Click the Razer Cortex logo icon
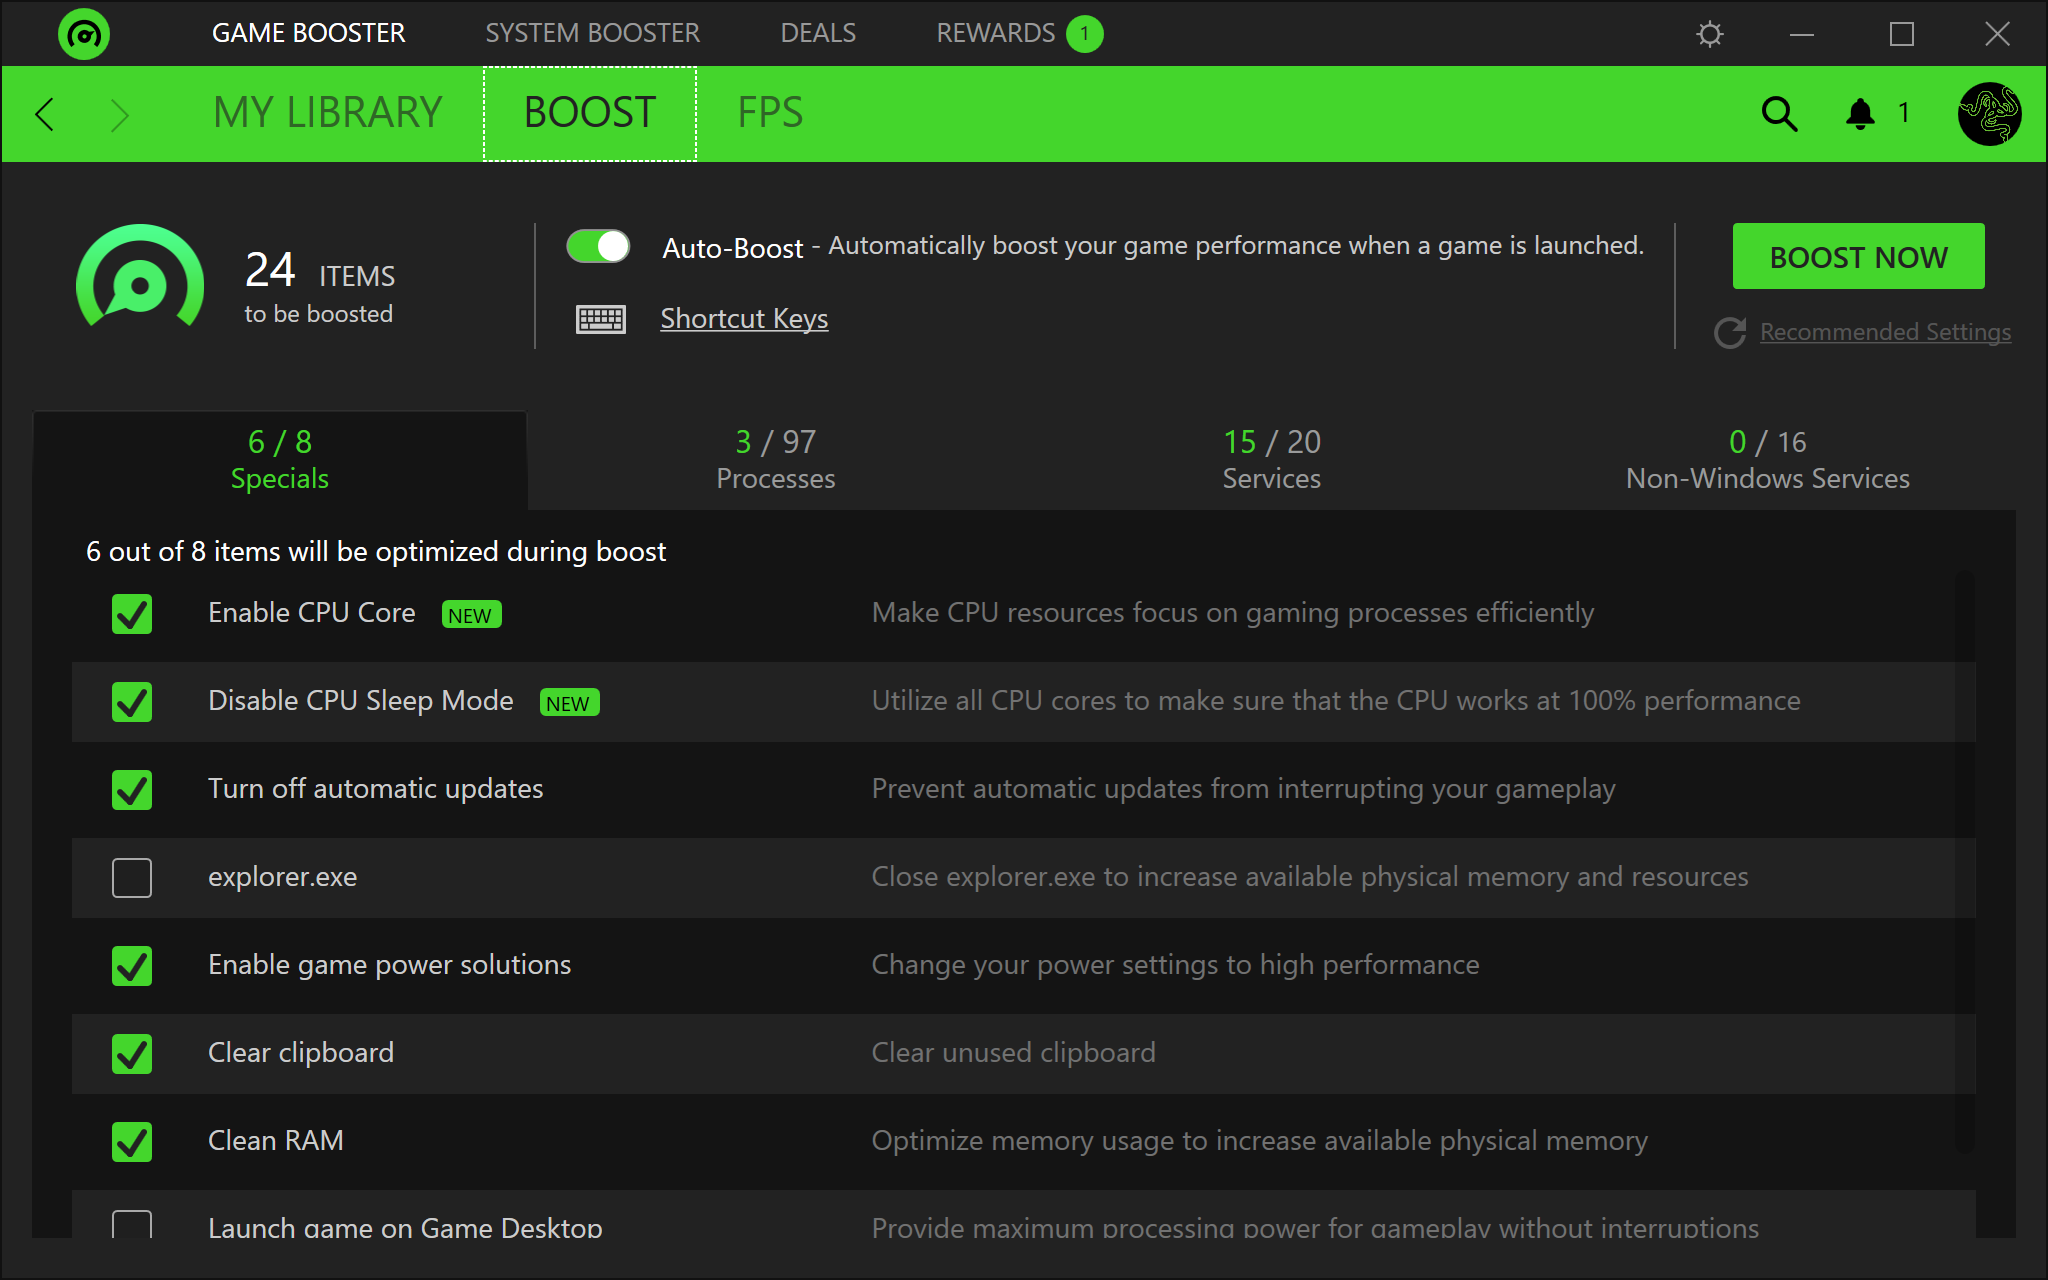This screenshot has height=1280, width=2048. [84, 34]
